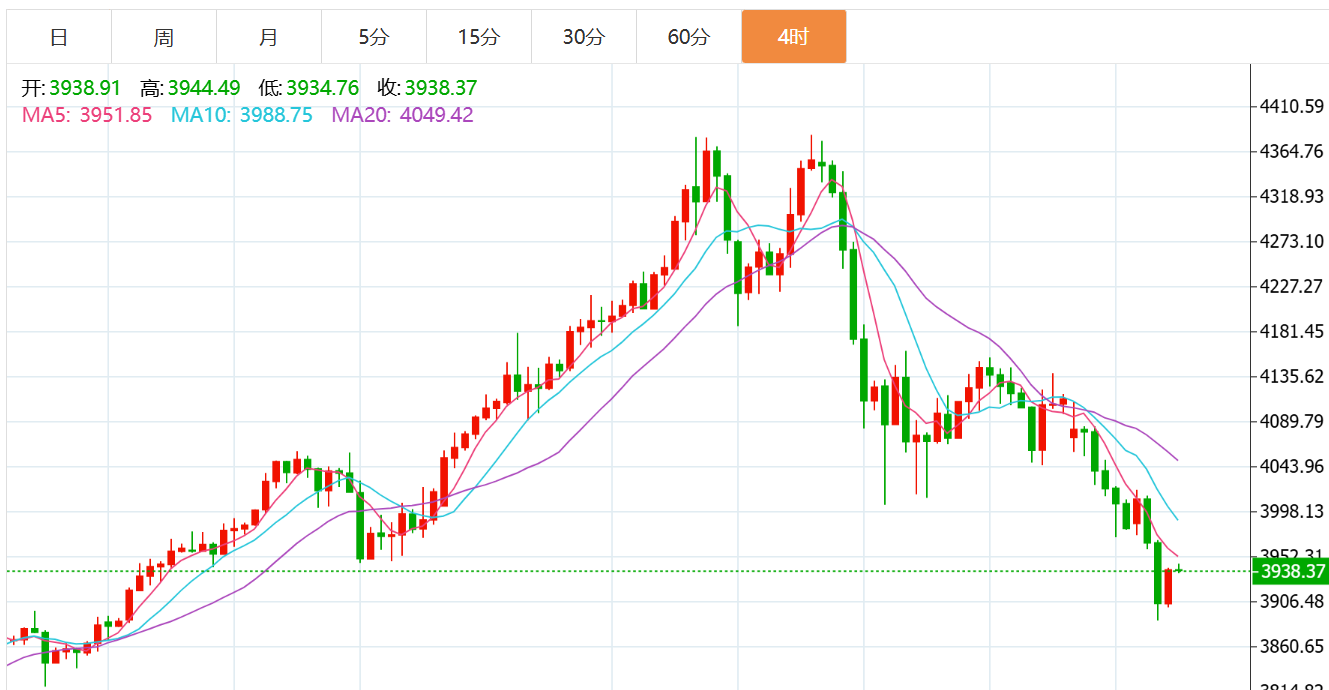Click the green 3938.37 current price tag

[1292, 571]
